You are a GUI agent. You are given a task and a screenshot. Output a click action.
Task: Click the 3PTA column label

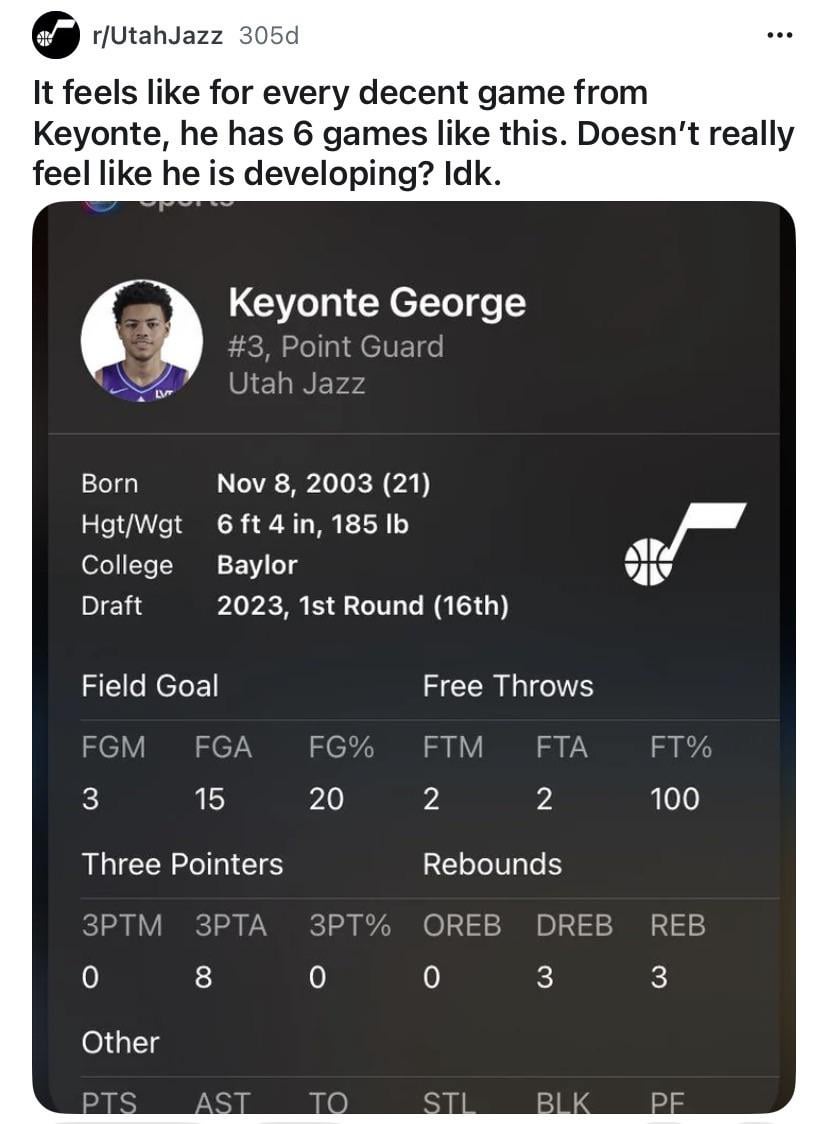[231, 926]
